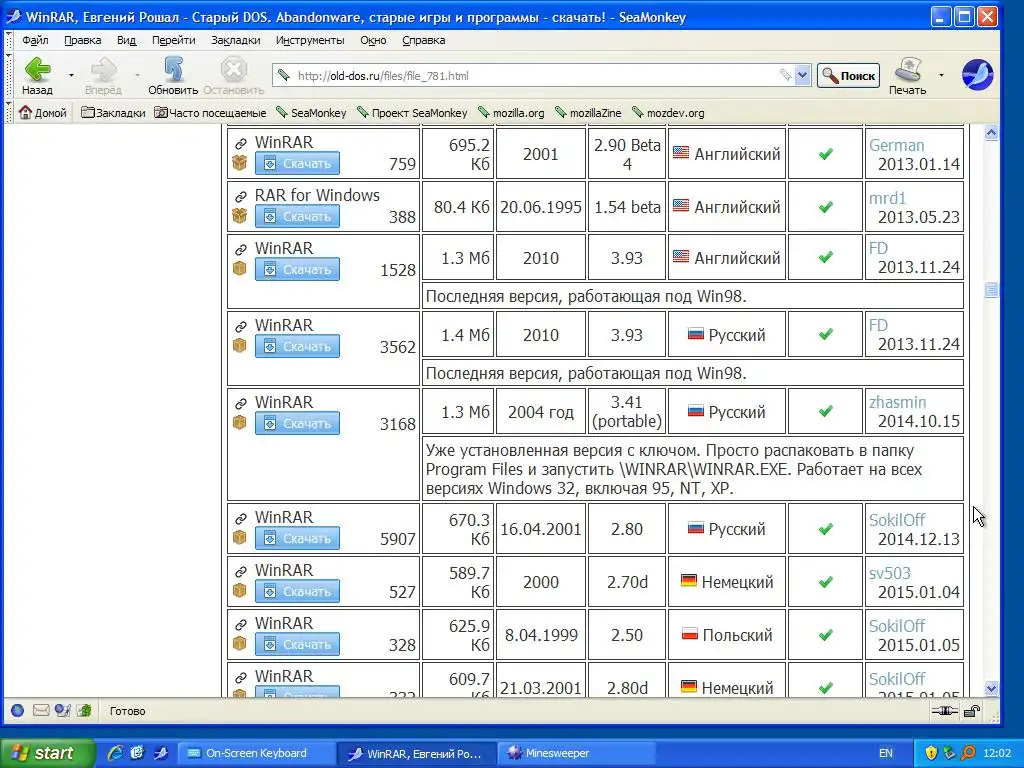This screenshot has width=1024, height=768.
Task: Click link icon of WinRAR 2.90 Beta 4 row
Action: [240, 143]
